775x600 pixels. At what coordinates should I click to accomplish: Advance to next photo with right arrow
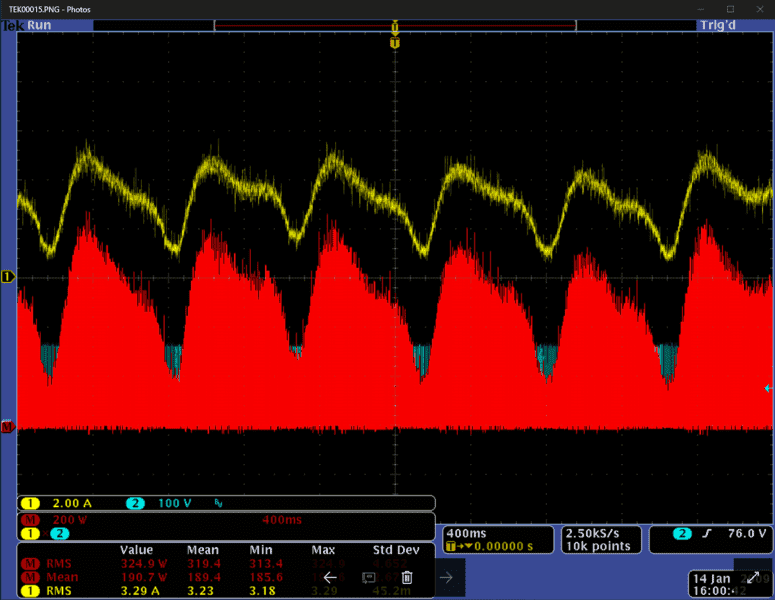tap(446, 577)
